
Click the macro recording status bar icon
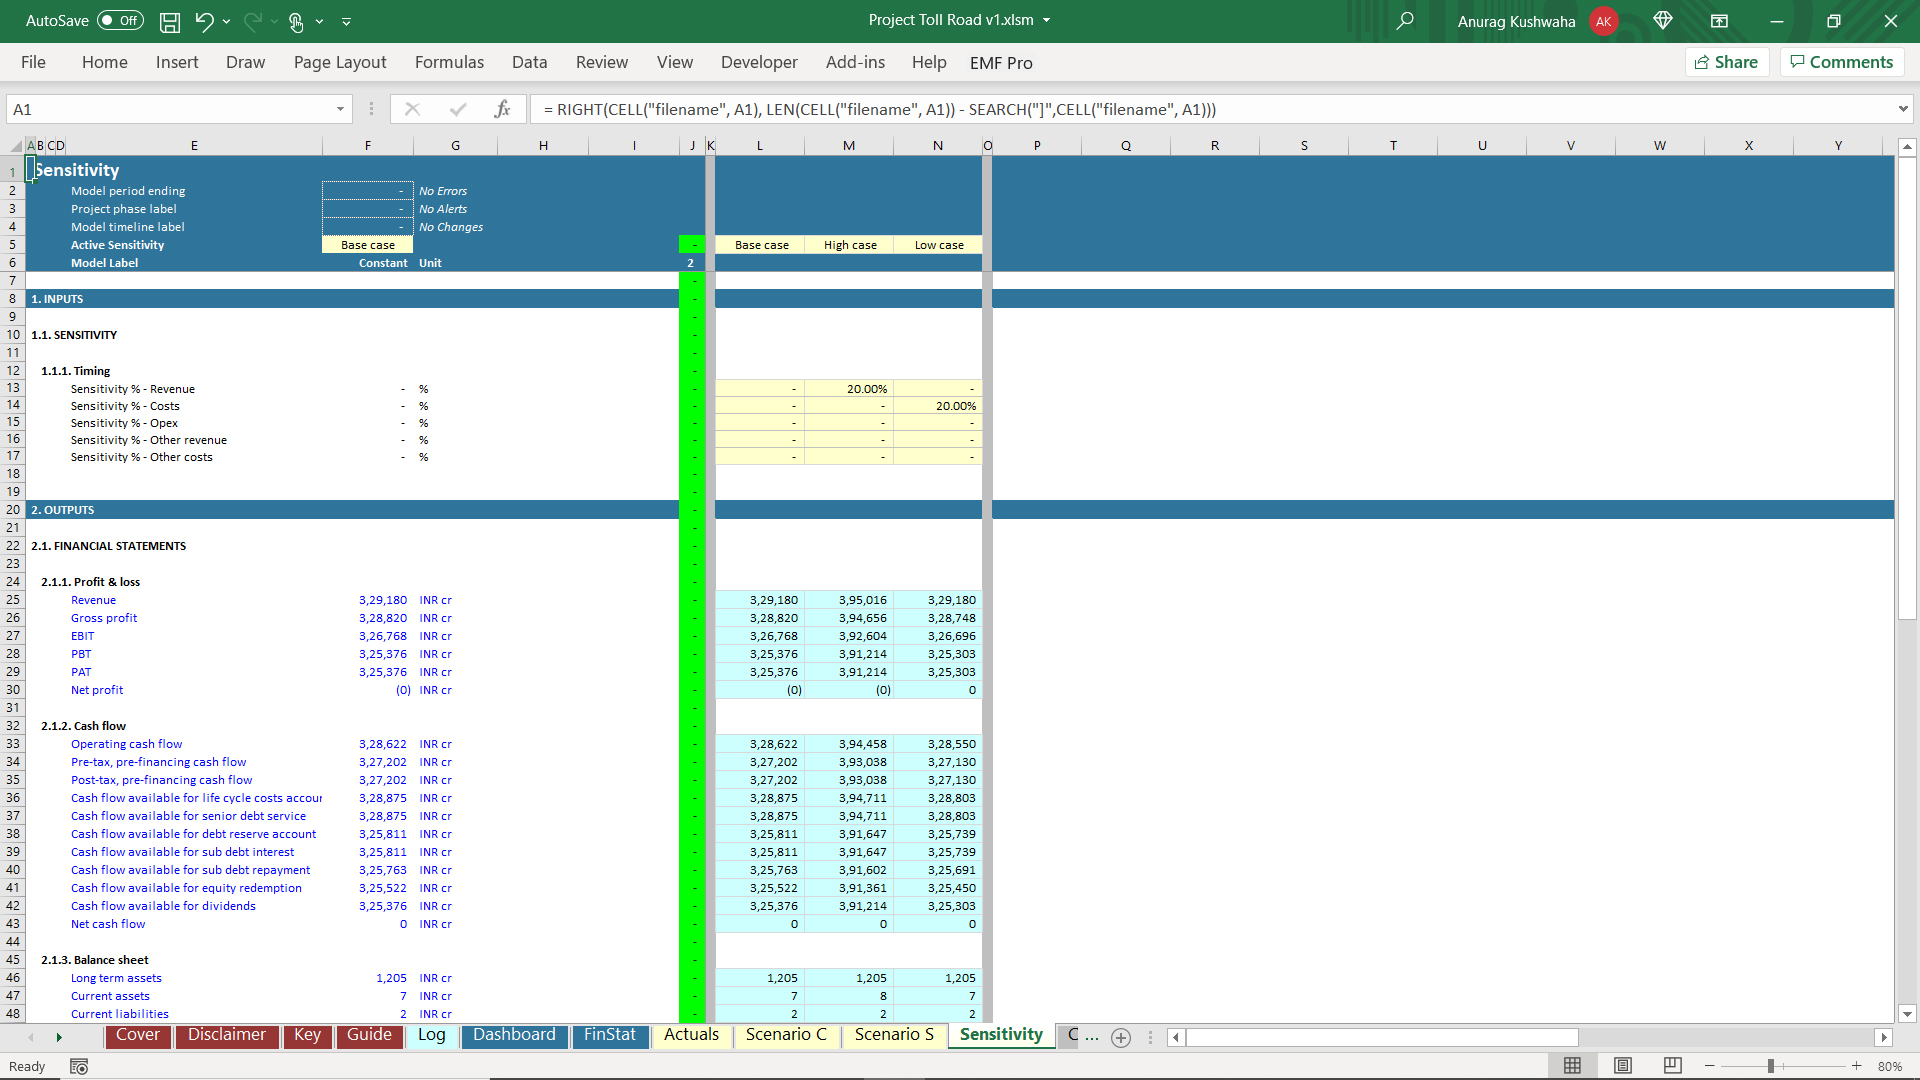(79, 1066)
